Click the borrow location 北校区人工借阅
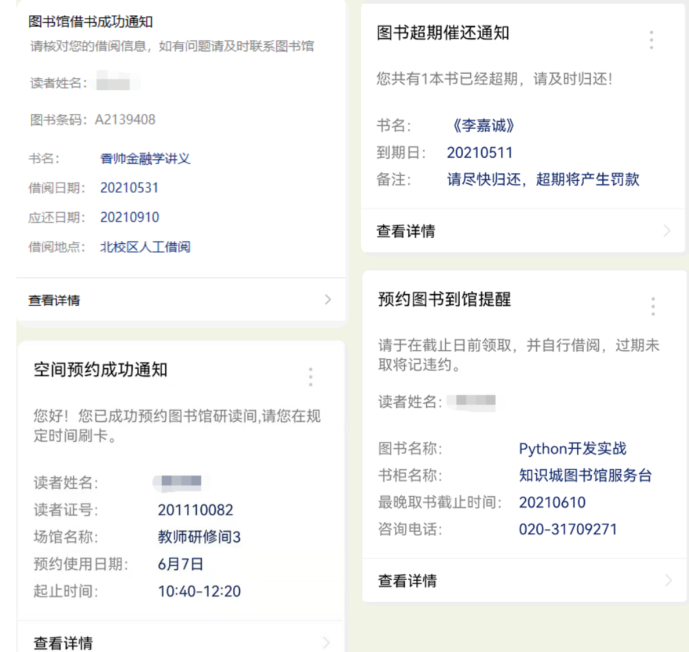Image resolution: width=689 pixels, height=652 pixels. (x=145, y=247)
